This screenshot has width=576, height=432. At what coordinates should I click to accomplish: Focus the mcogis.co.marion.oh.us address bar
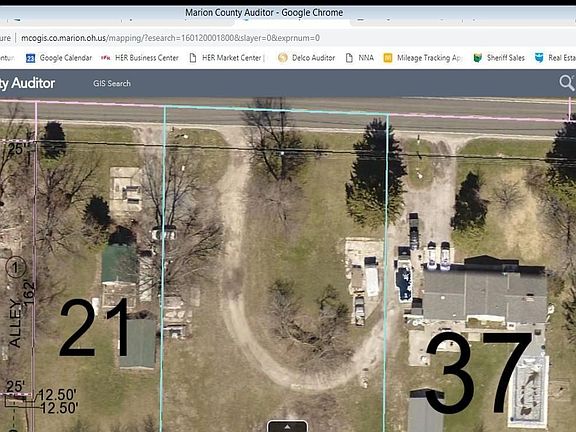170,38
